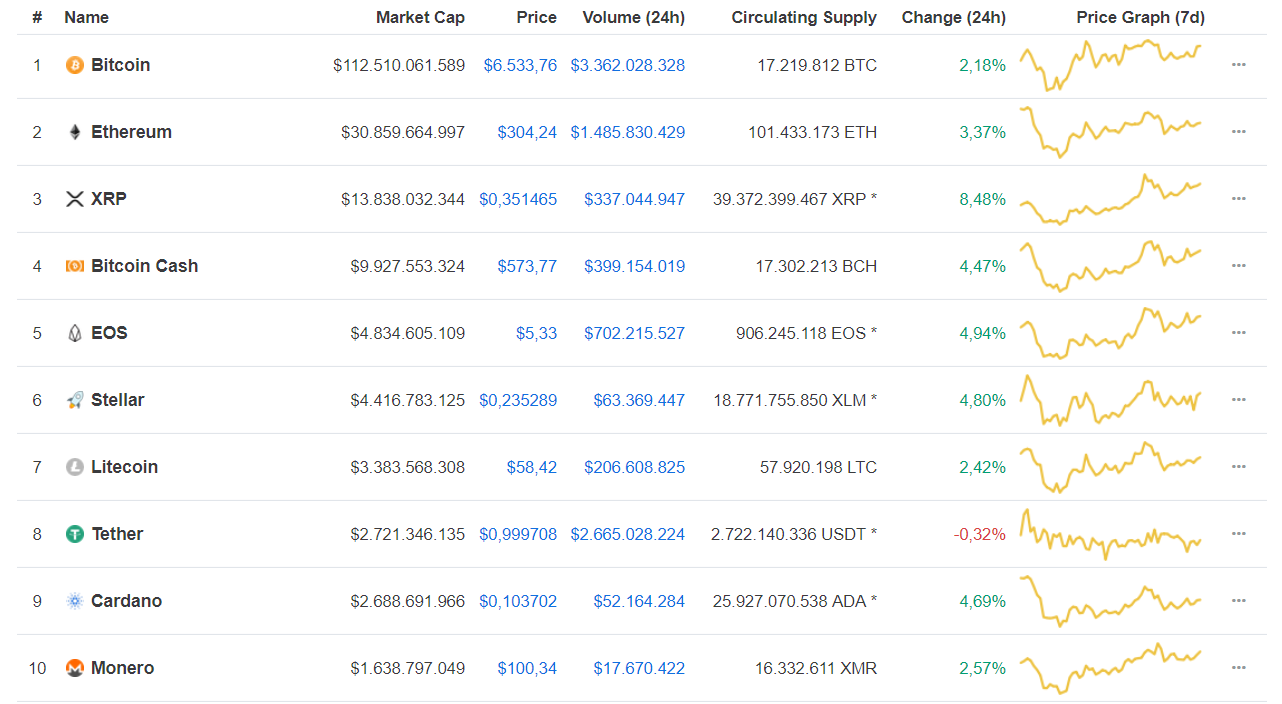This screenshot has height=704, width=1282.
Task: Select the Stellar rocket logo icon
Action: click(x=73, y=399)
